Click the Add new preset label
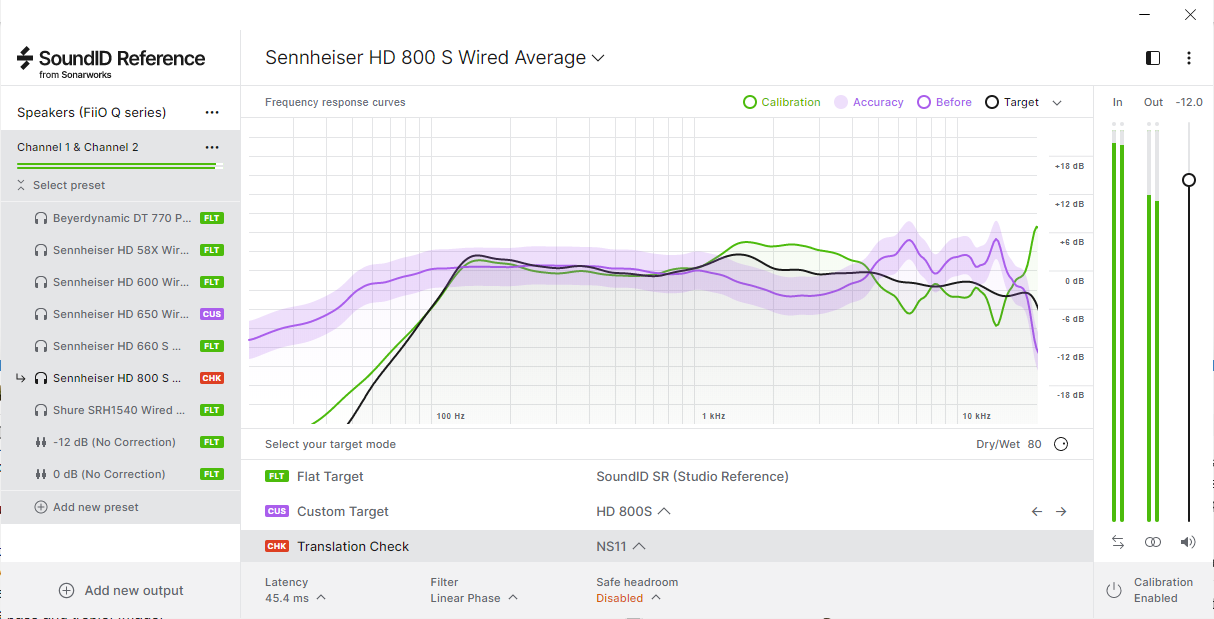The height and width of the screenshot is (619, 1214). click(96, 507)
